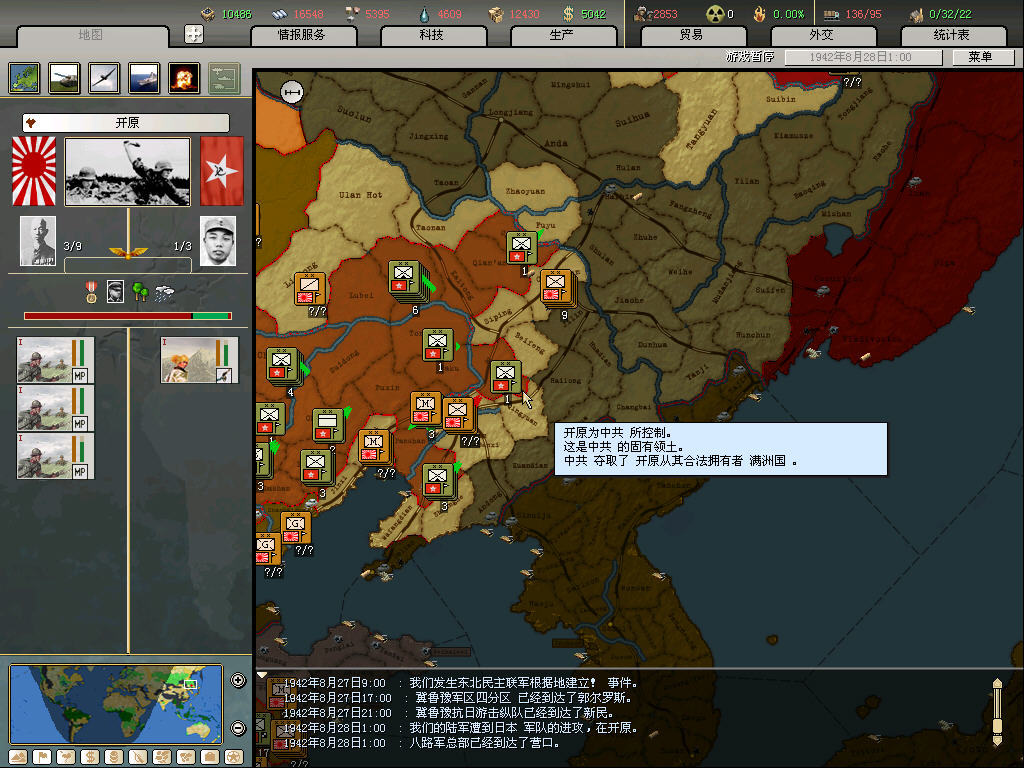Select political map mode flag icon
The image size is (1024, 768).
point(42,757)
